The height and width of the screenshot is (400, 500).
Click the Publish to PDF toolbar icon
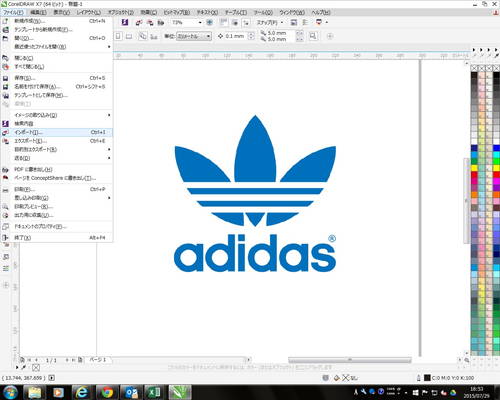click(161, 22)
